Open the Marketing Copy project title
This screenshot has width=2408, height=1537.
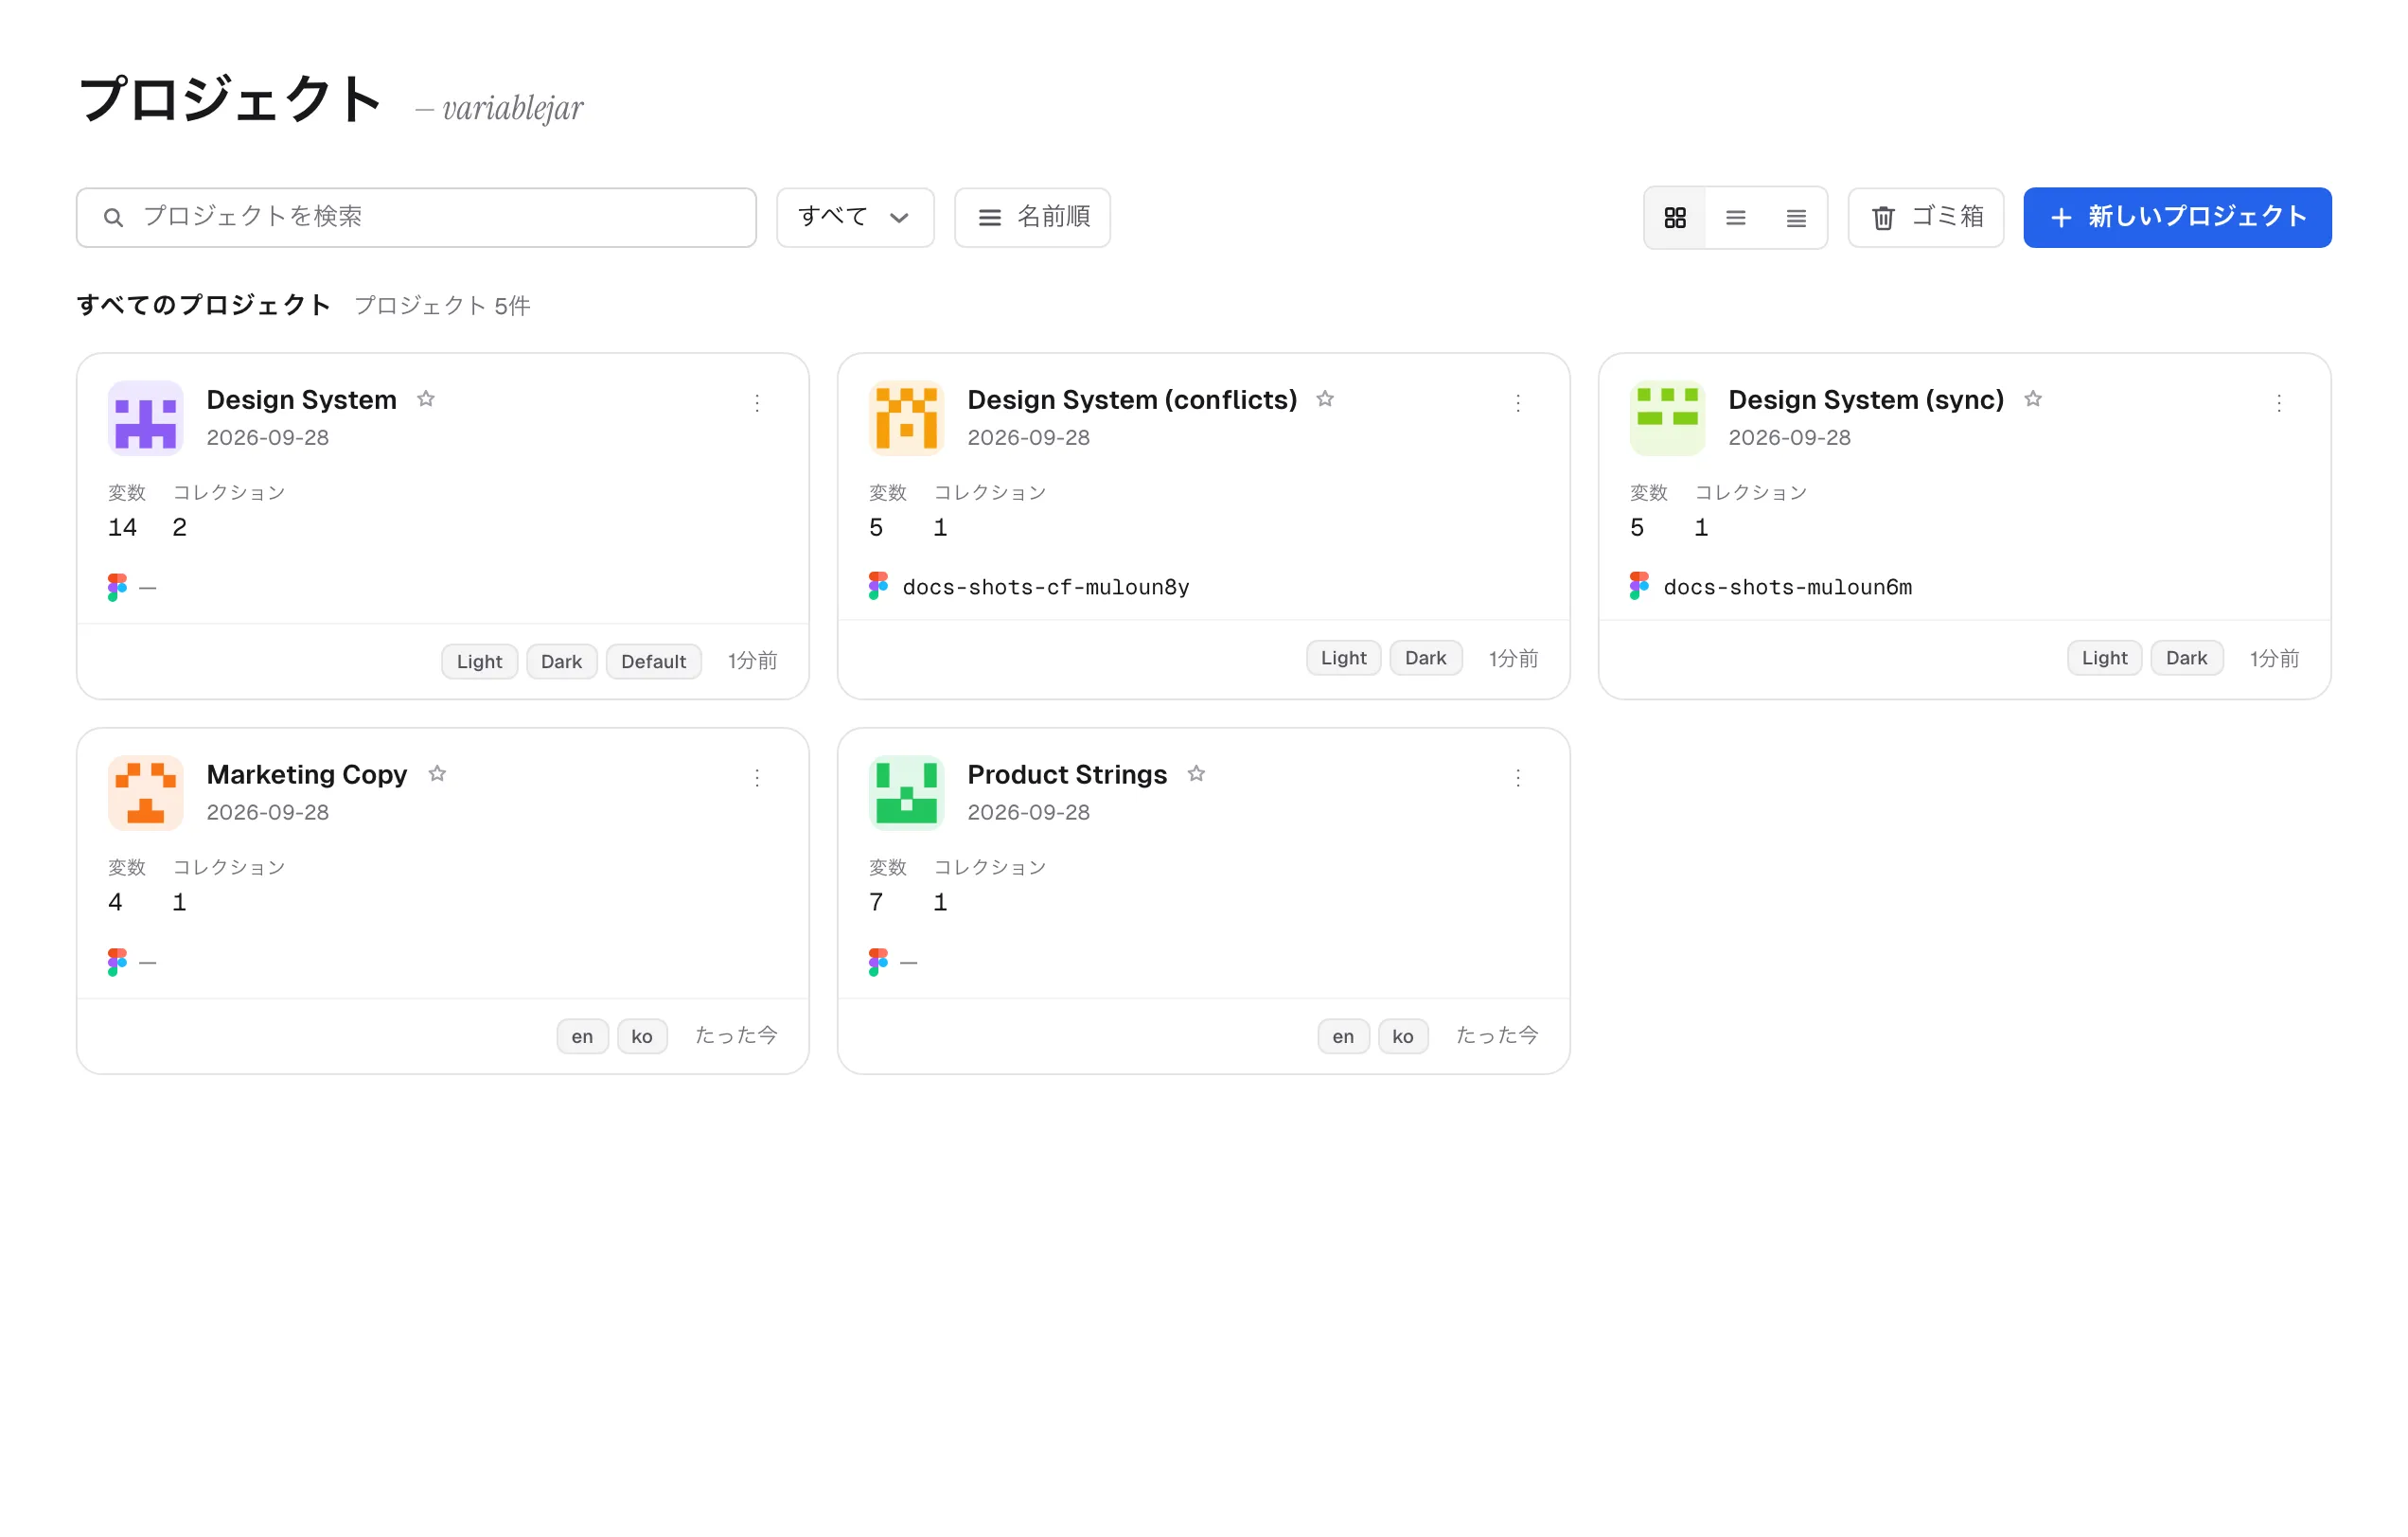coord(307,774)
